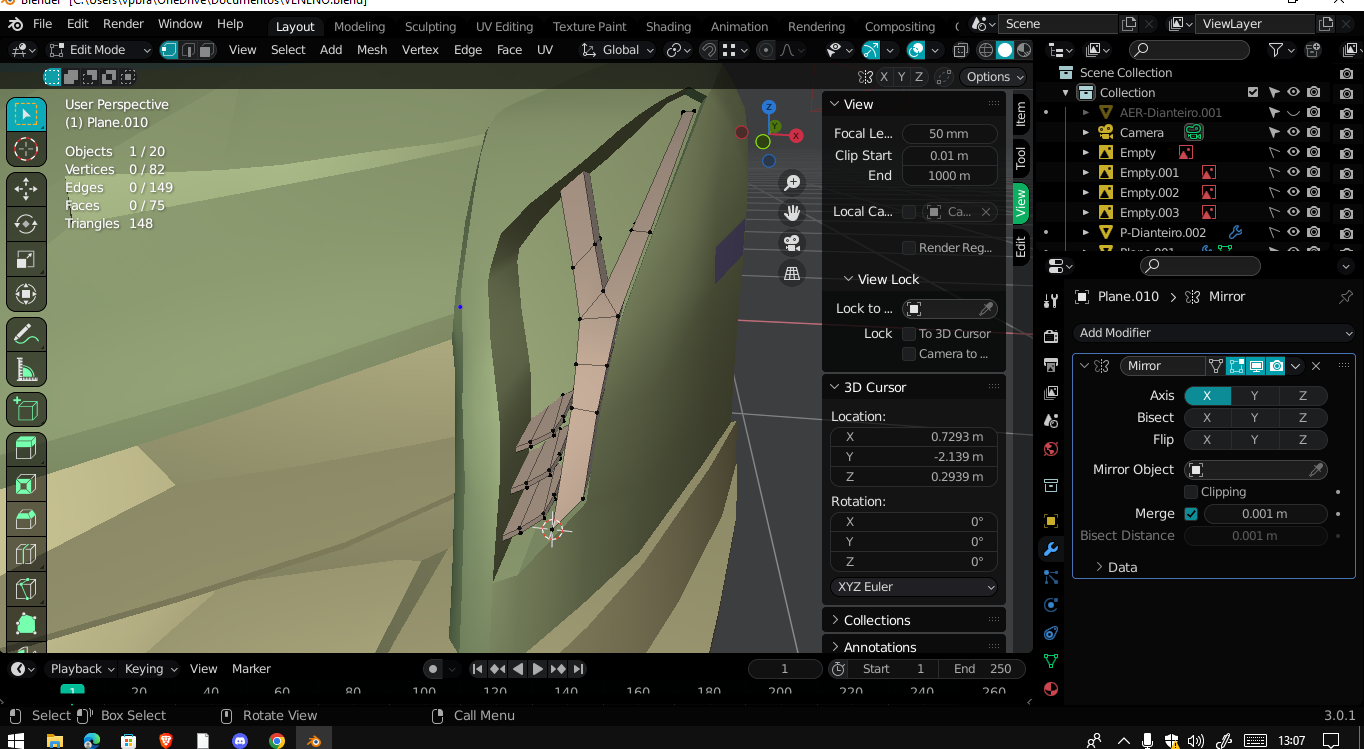Open the Render properties tab

click(x=1051, y=336)
